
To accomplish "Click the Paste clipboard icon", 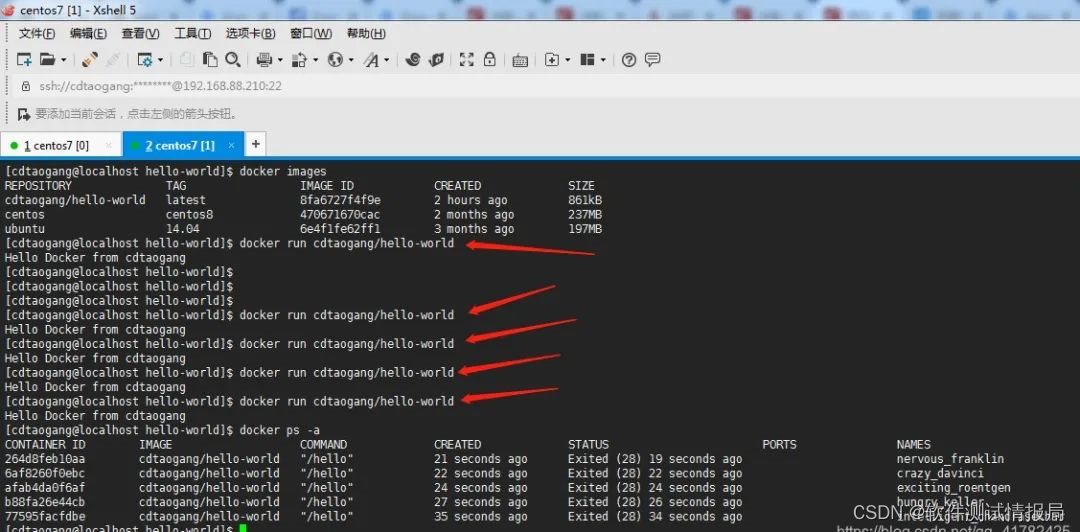I will (x=210, y=60).
